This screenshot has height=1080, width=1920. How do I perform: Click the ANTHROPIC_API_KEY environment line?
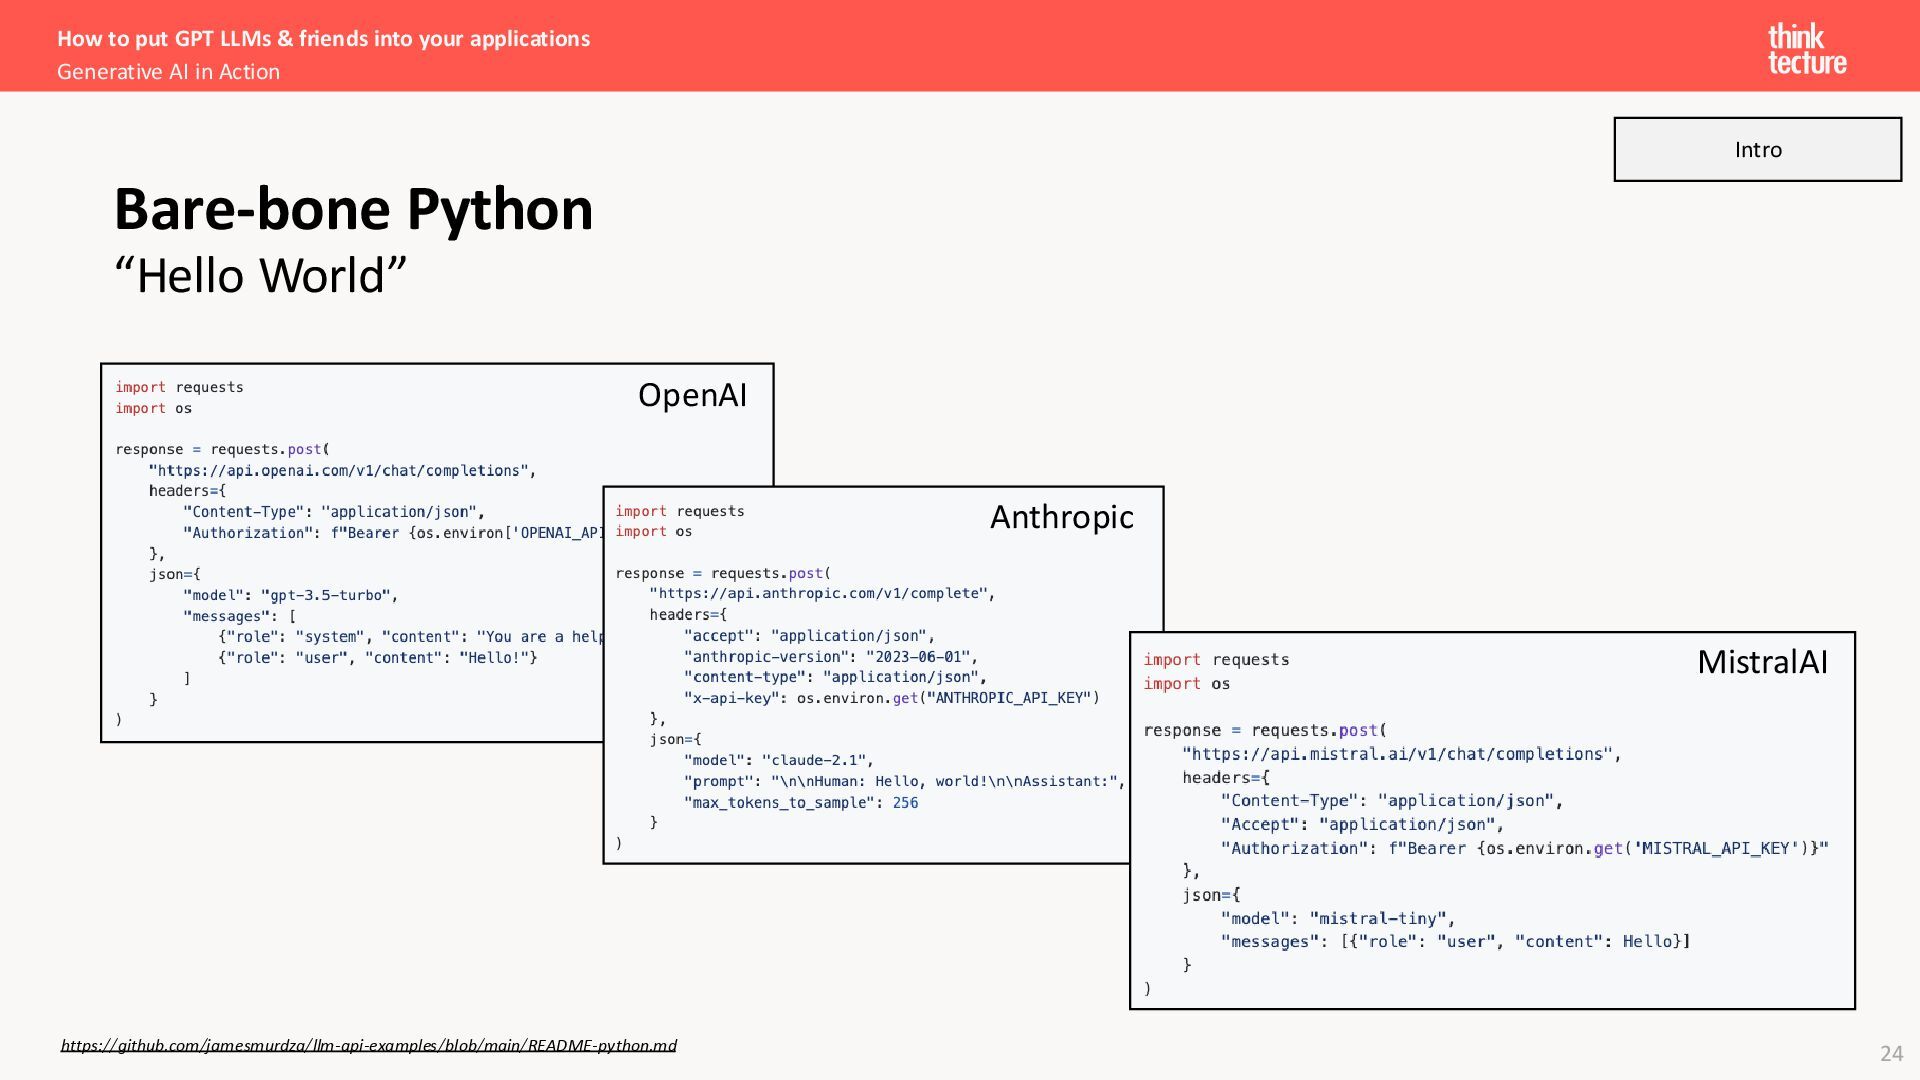coord(891,698)
